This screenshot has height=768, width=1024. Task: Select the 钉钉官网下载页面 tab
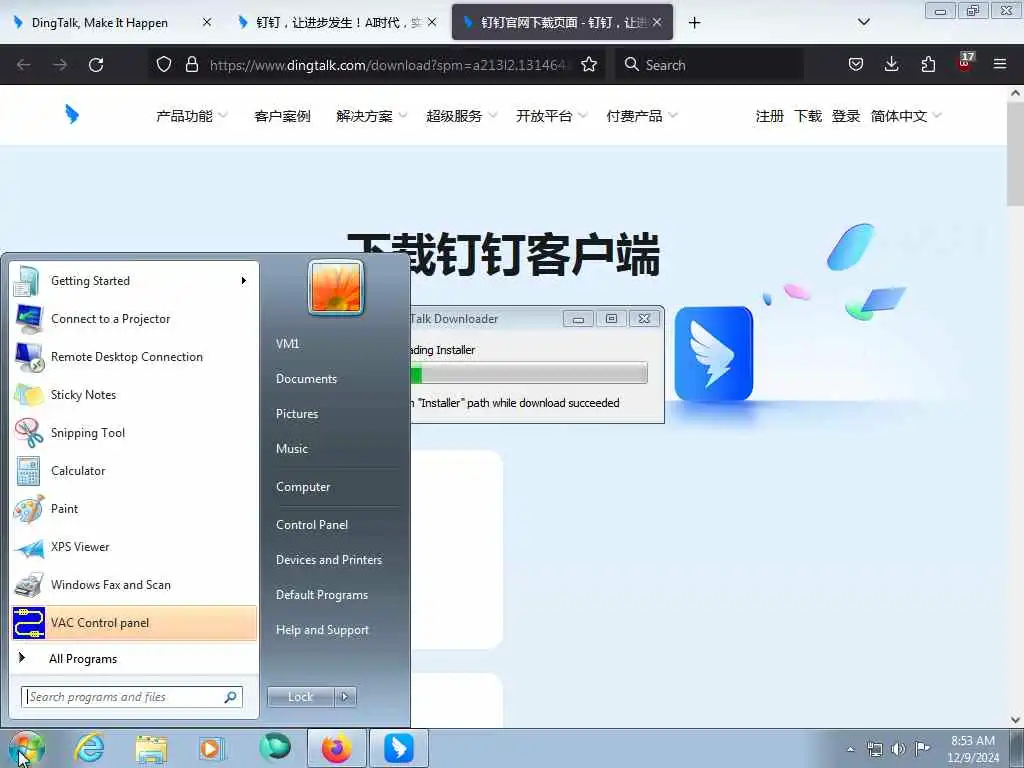[x=562, y=22]
